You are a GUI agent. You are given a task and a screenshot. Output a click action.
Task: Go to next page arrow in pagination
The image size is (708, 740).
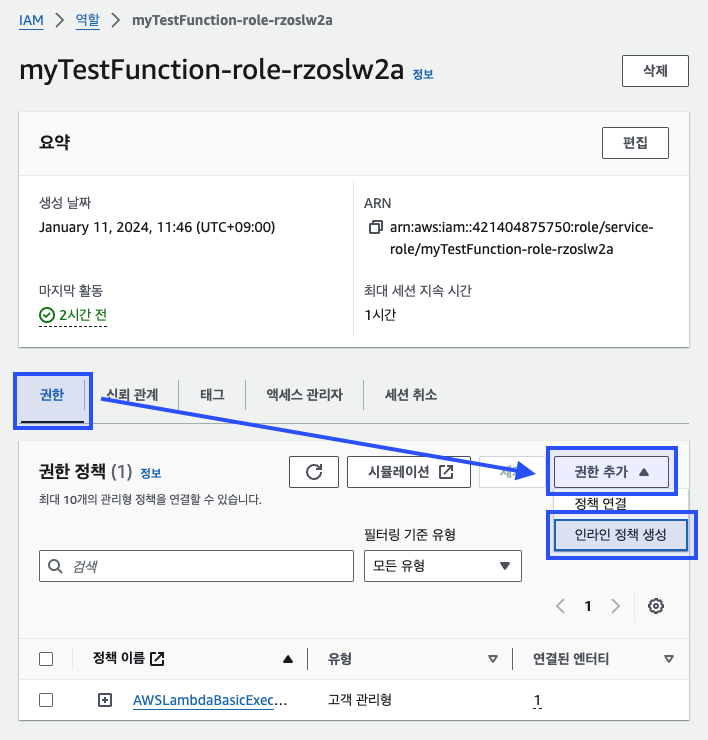[615, 605]
